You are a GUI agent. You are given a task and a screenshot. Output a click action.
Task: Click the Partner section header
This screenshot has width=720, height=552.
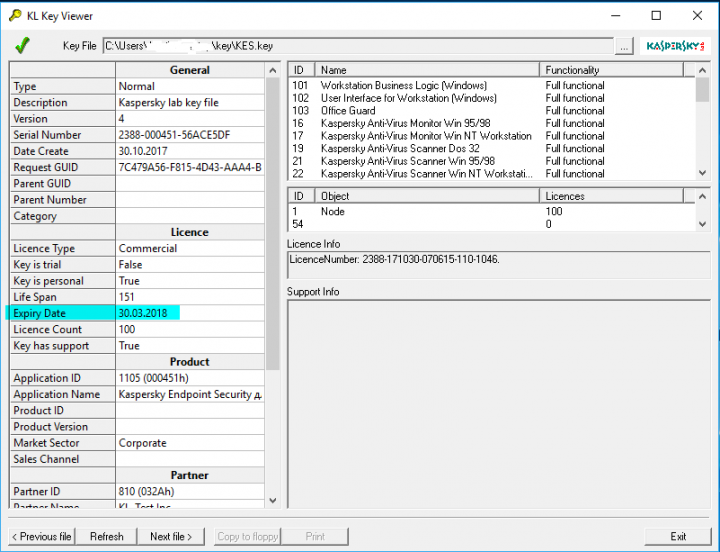coord(190,475)
